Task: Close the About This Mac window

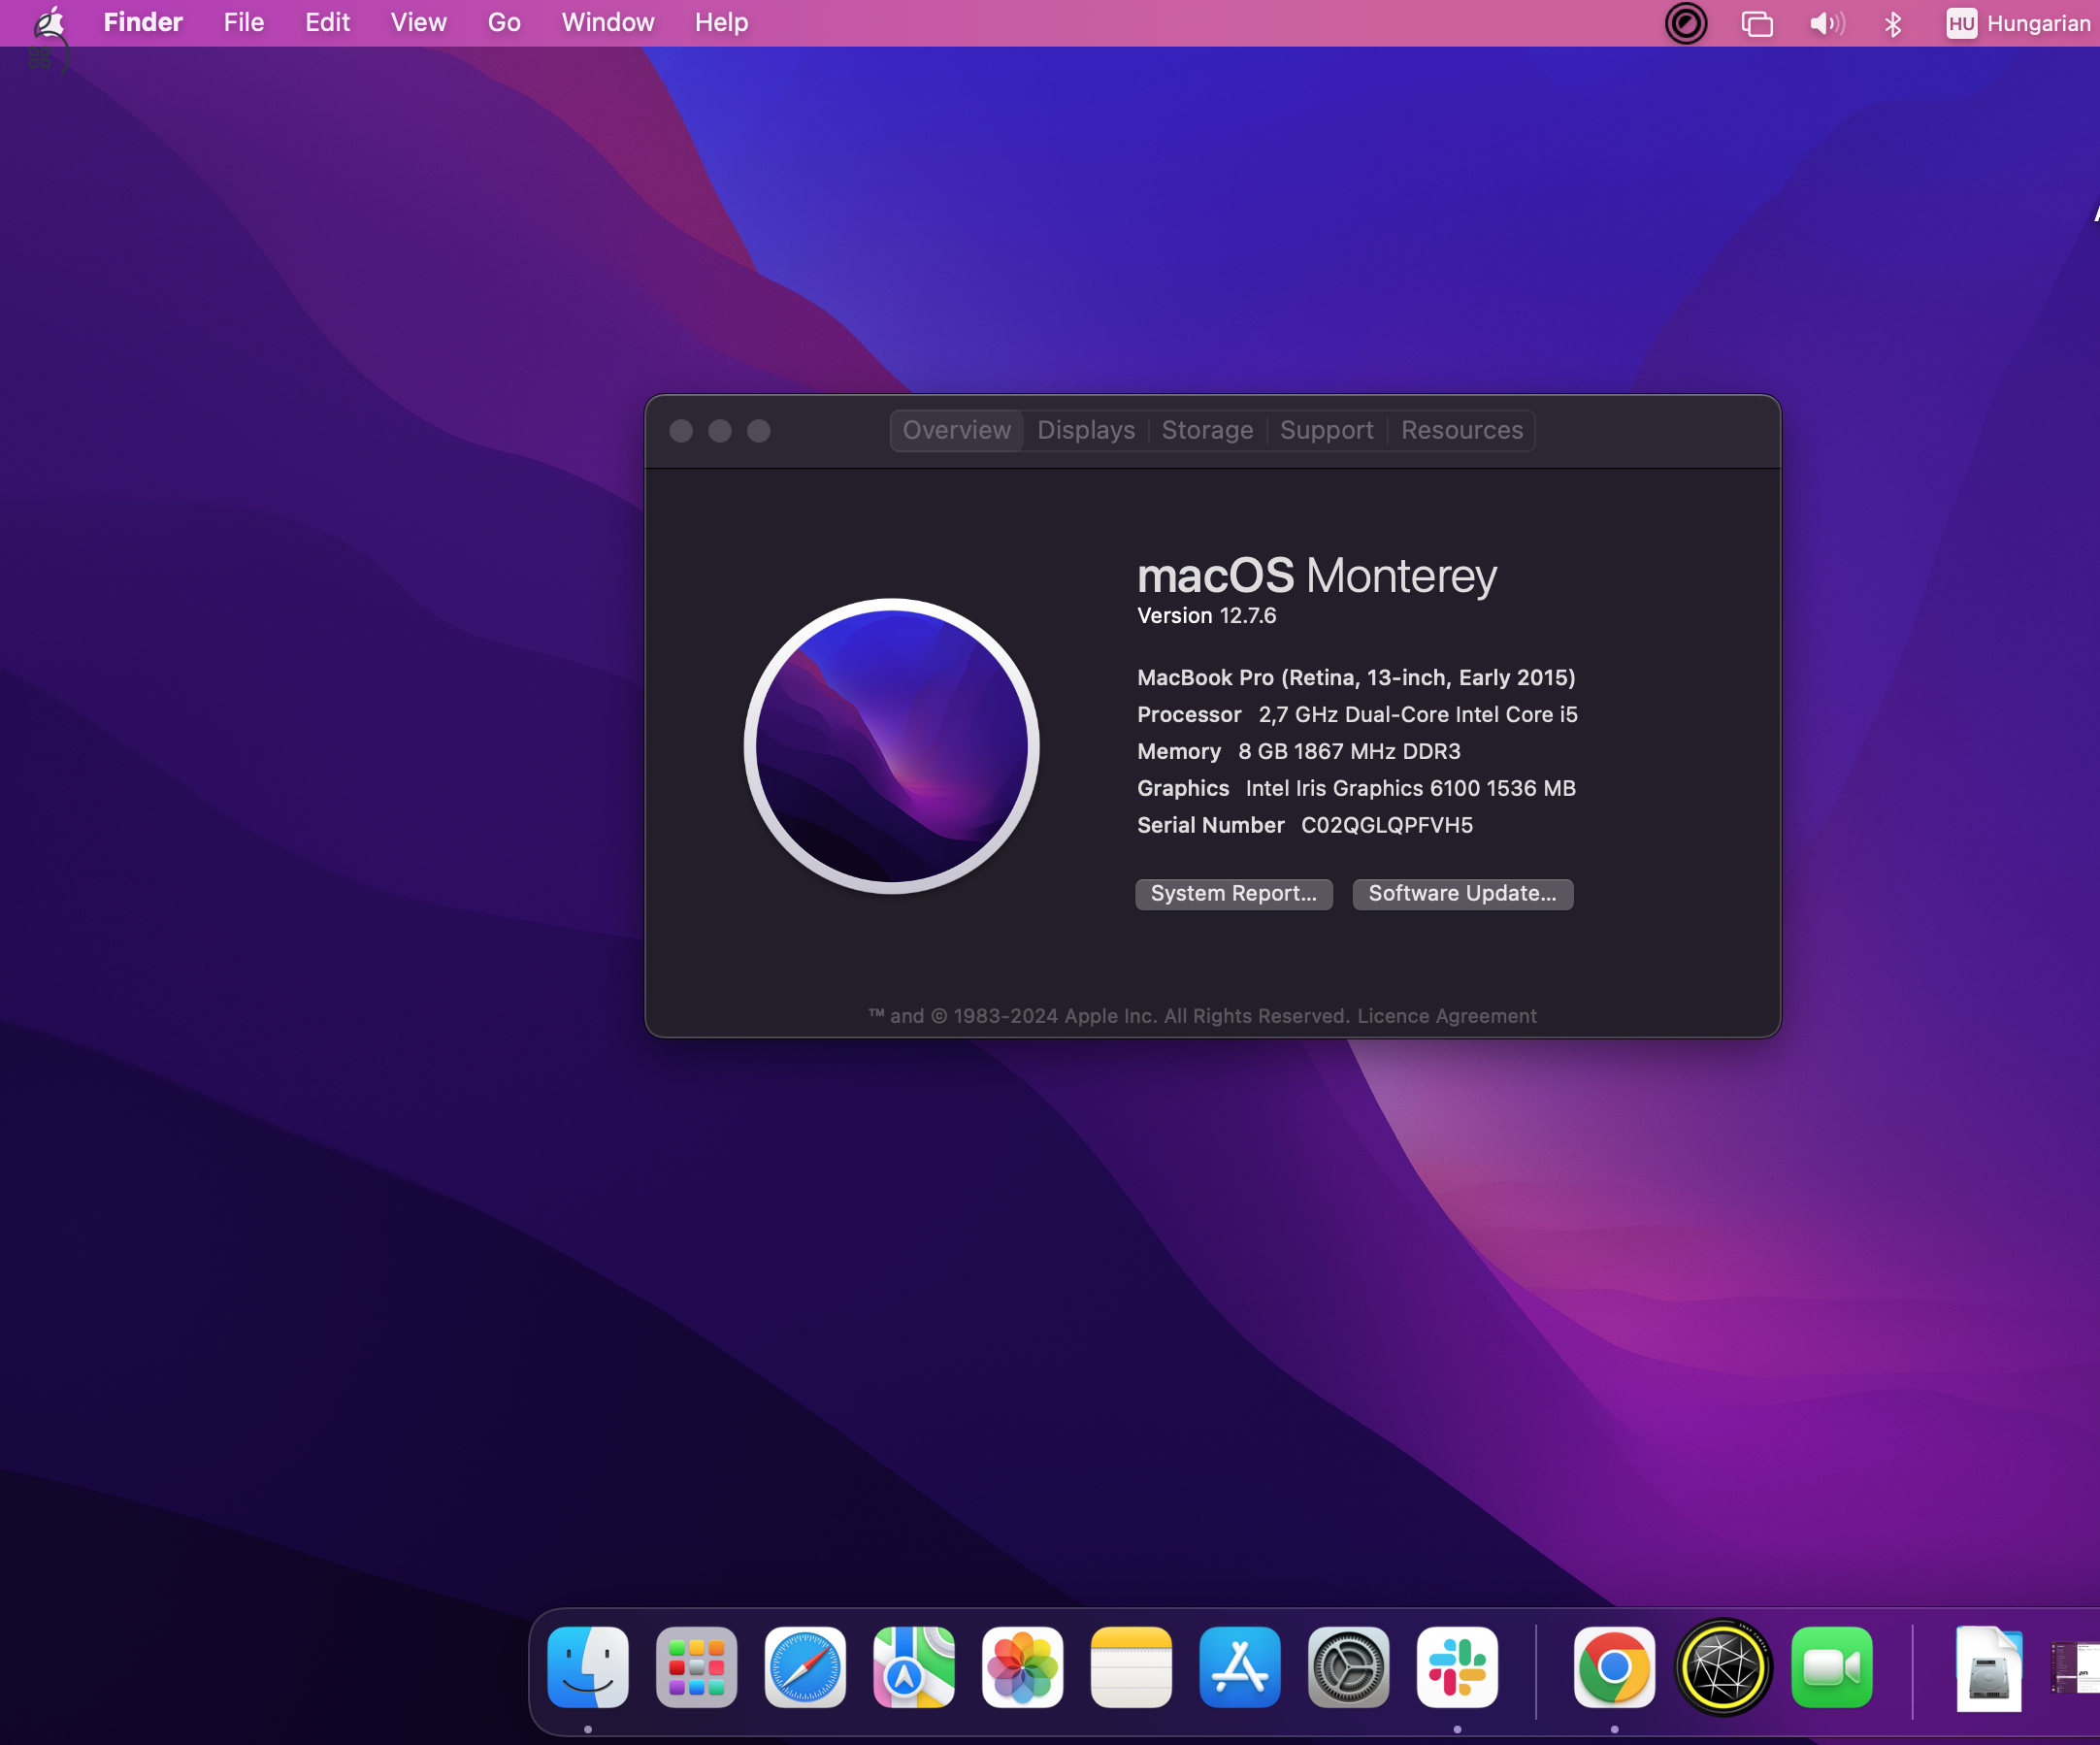Action: pos(681,431)
